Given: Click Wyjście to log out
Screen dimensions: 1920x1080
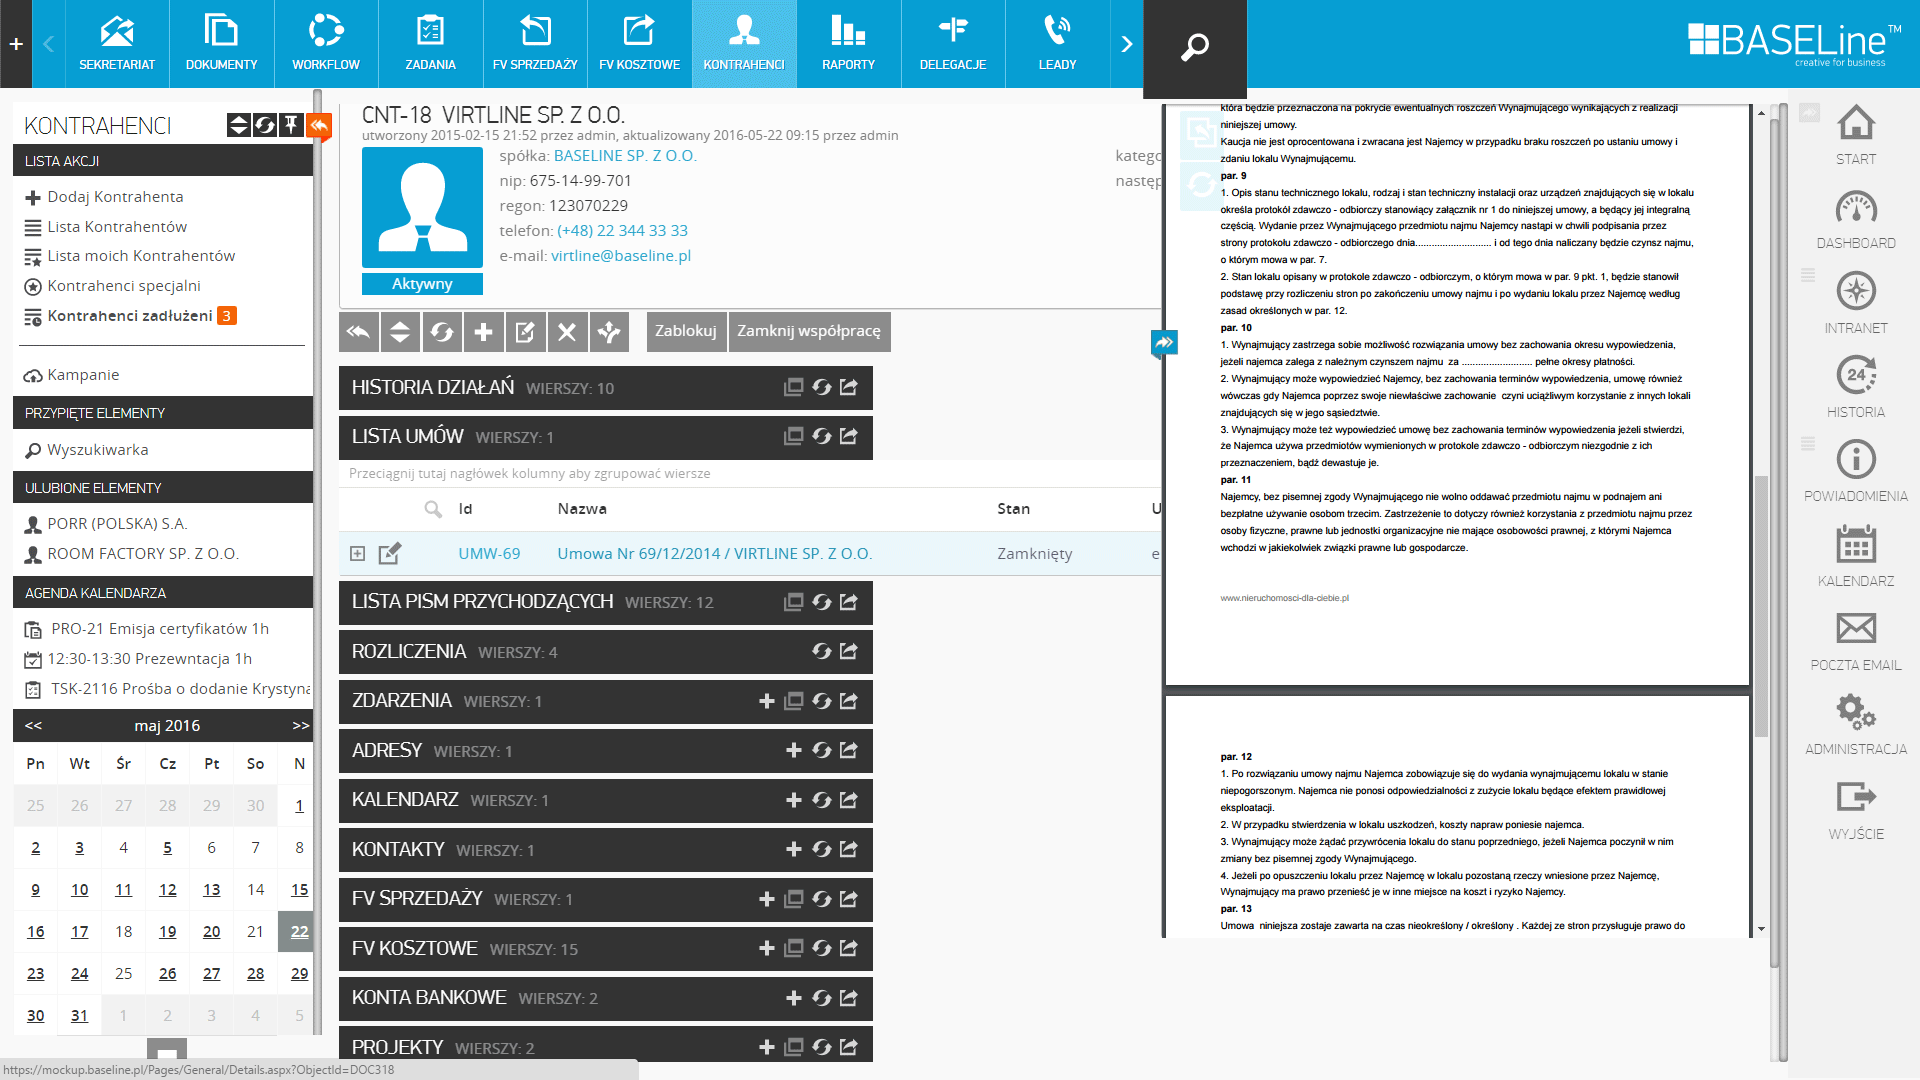Looking at the screenshot, I should [x=1856, y=810].
